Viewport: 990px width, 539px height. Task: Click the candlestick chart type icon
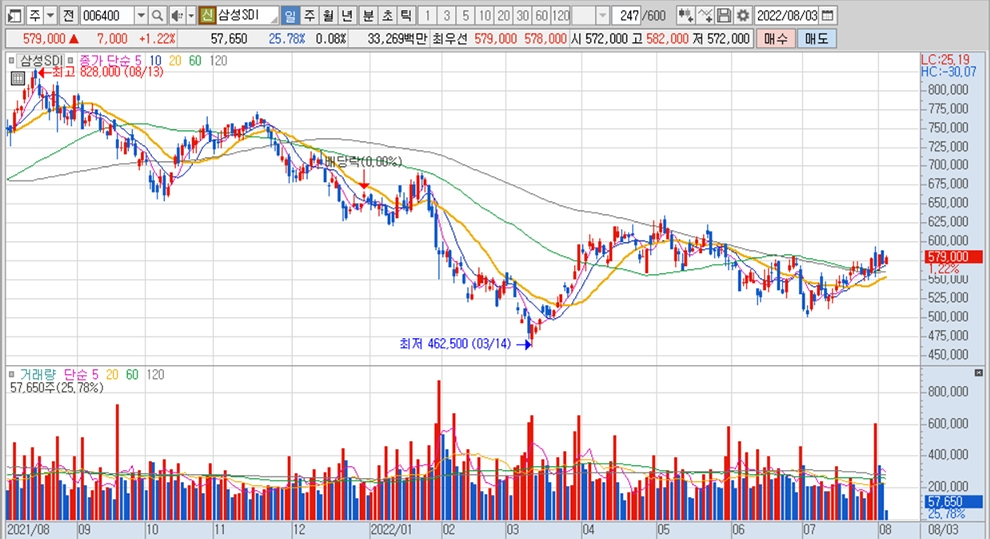(684, 16)
